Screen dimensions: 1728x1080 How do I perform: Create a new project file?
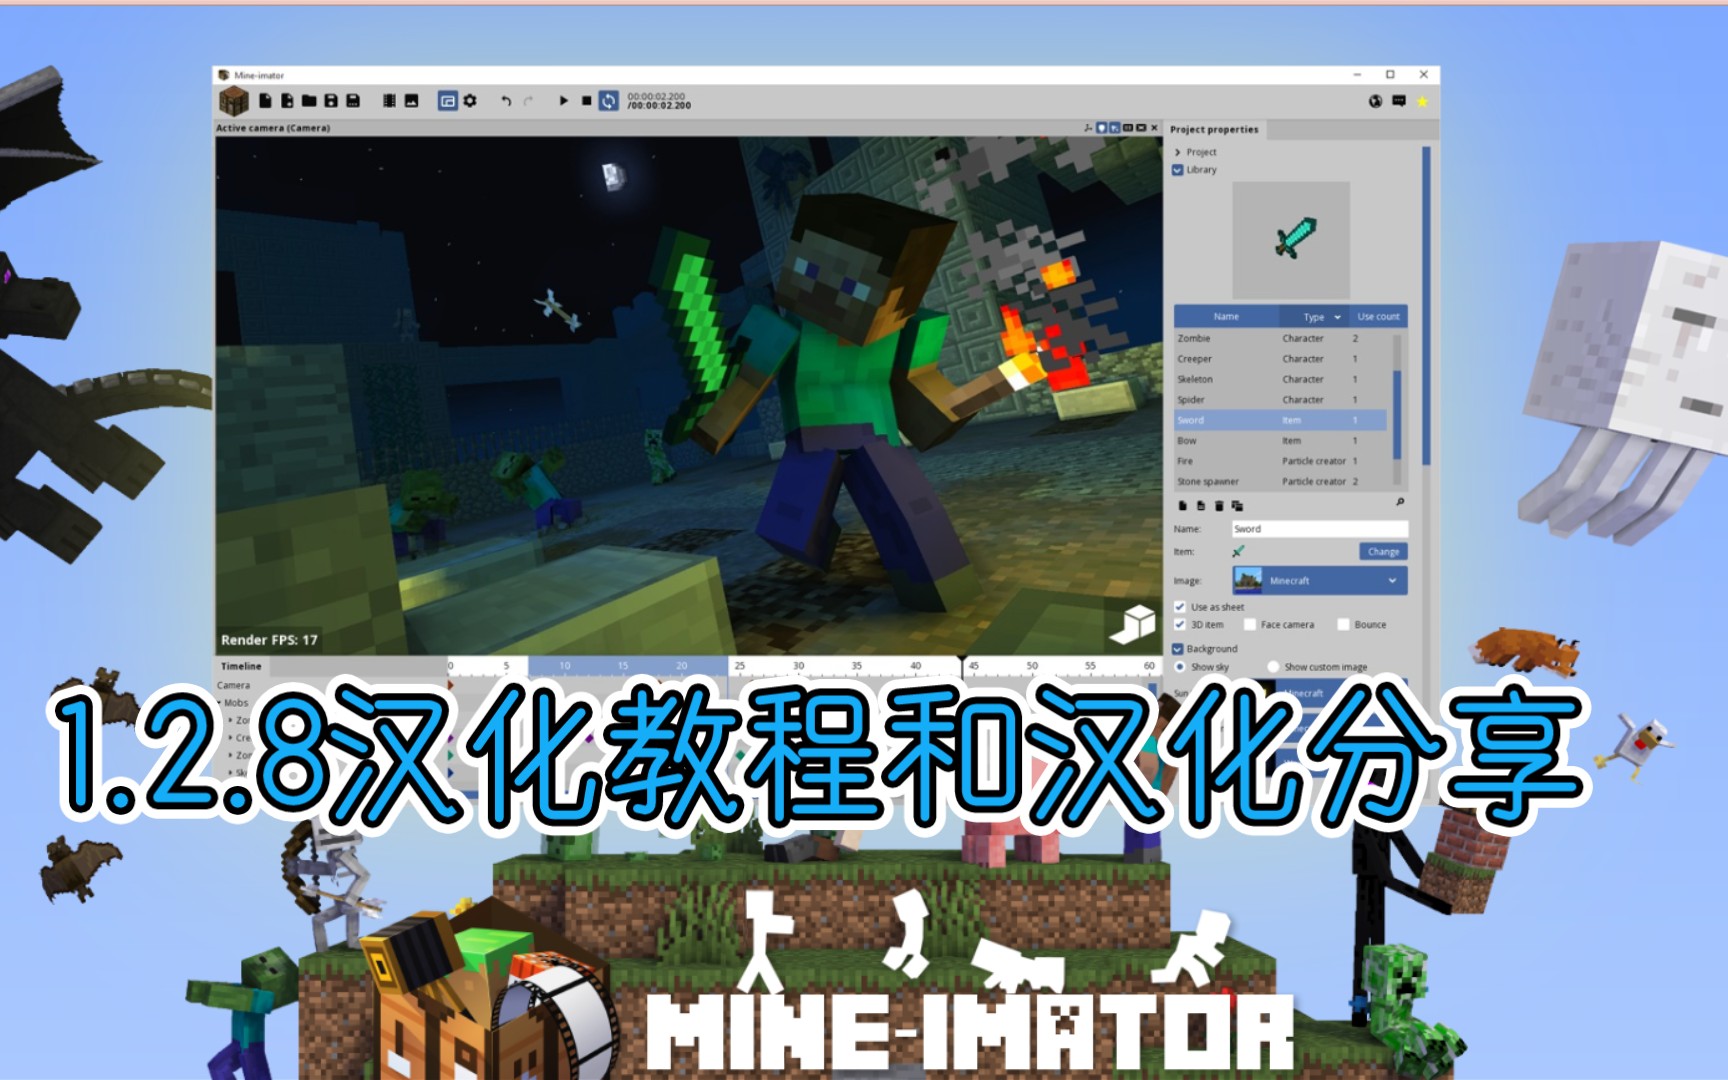[265, 100]
